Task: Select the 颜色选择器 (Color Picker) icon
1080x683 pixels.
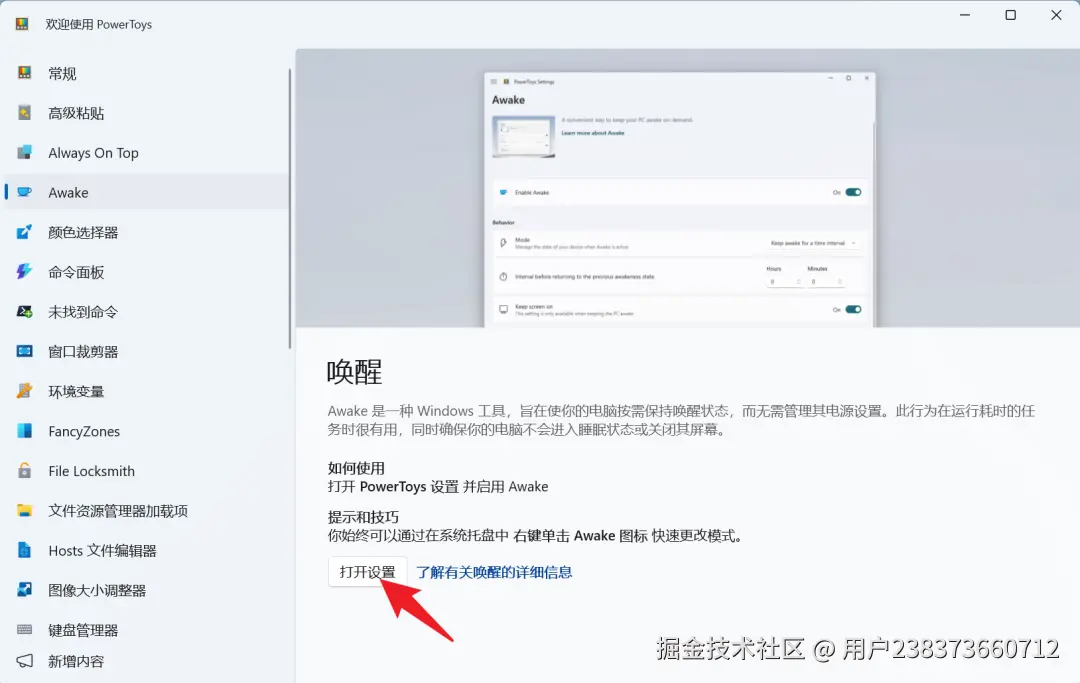Action: click(24, 232)
